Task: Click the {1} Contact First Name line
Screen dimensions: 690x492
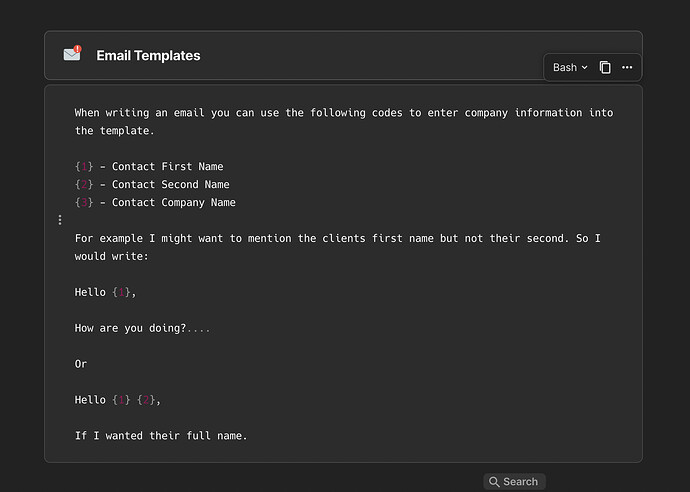Action: (x=149, y=167)
